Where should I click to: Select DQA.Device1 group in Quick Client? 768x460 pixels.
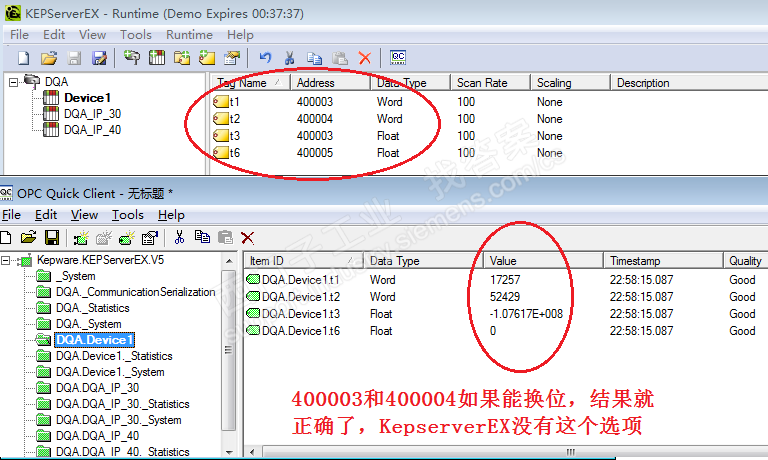(x=95, y=340)
